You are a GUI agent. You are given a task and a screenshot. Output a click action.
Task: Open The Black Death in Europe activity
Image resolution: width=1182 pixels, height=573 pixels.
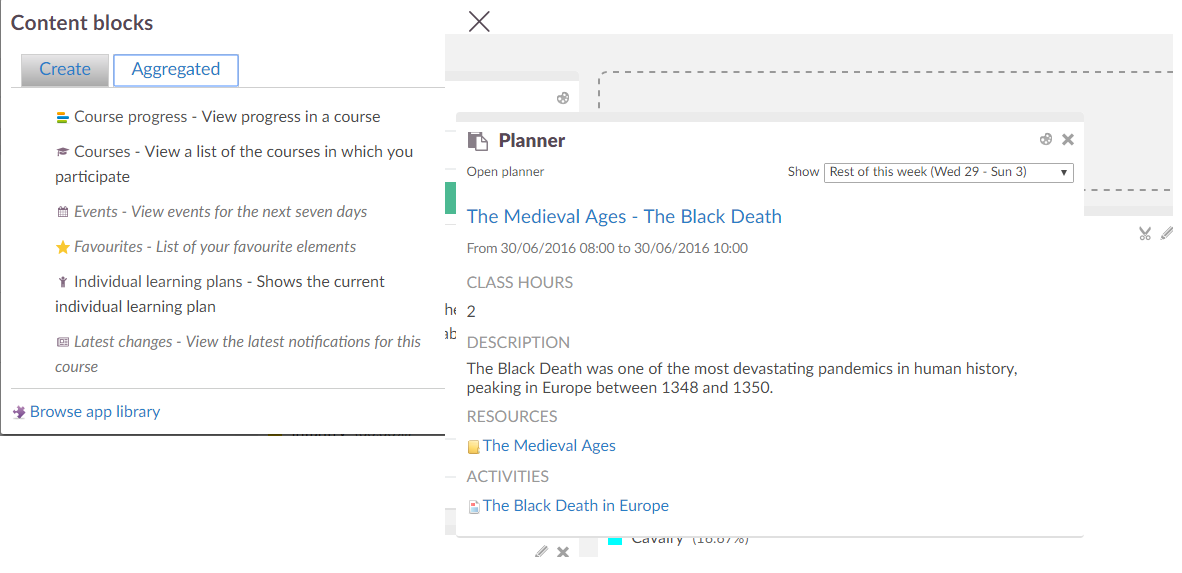(575, 506)
